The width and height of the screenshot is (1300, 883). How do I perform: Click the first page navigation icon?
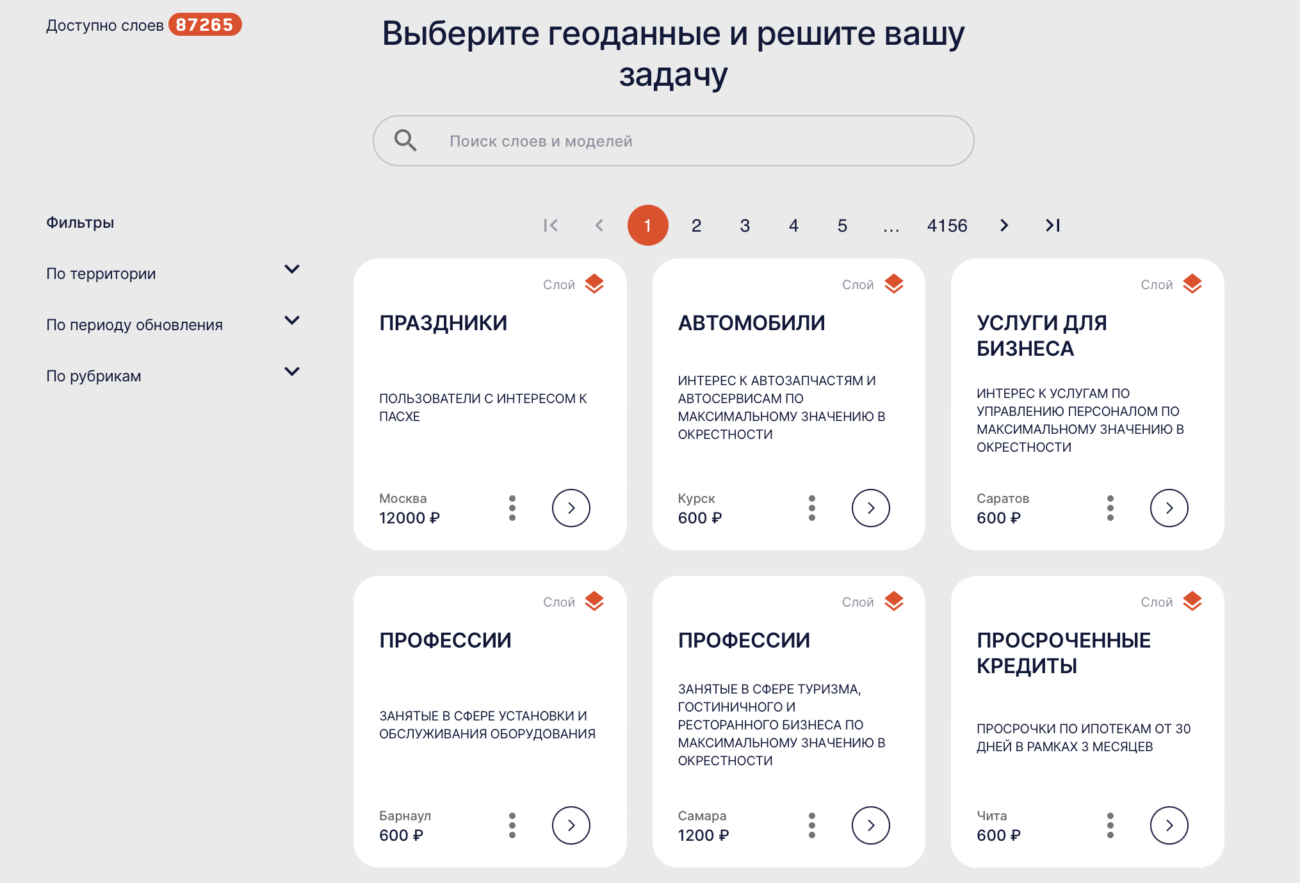click(x=550, y=225)
